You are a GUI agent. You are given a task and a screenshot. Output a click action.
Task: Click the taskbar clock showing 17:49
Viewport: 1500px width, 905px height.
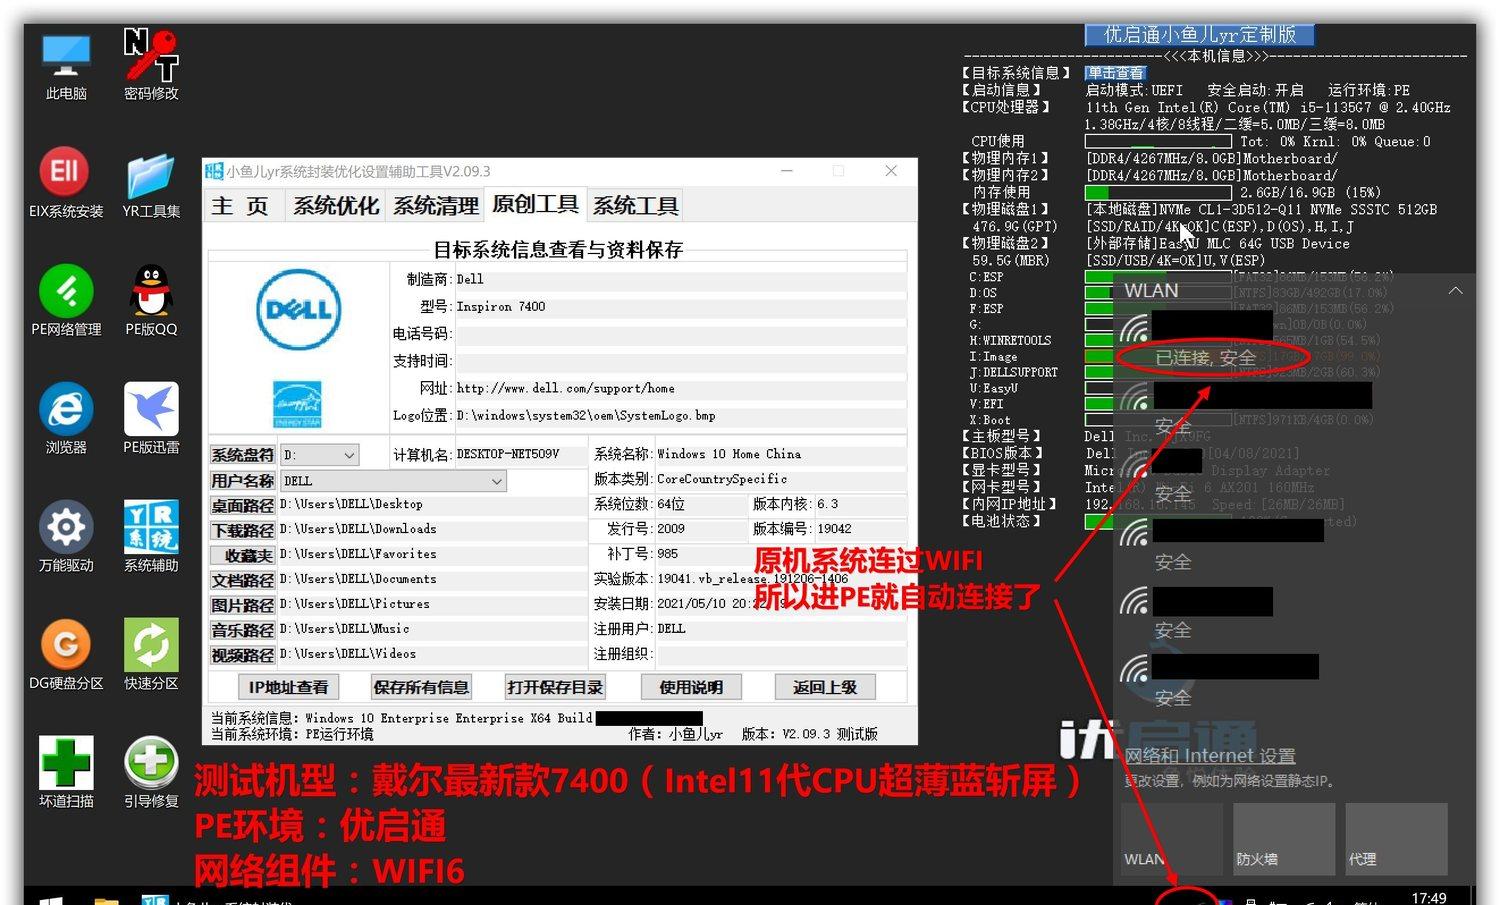point(1429,896)
